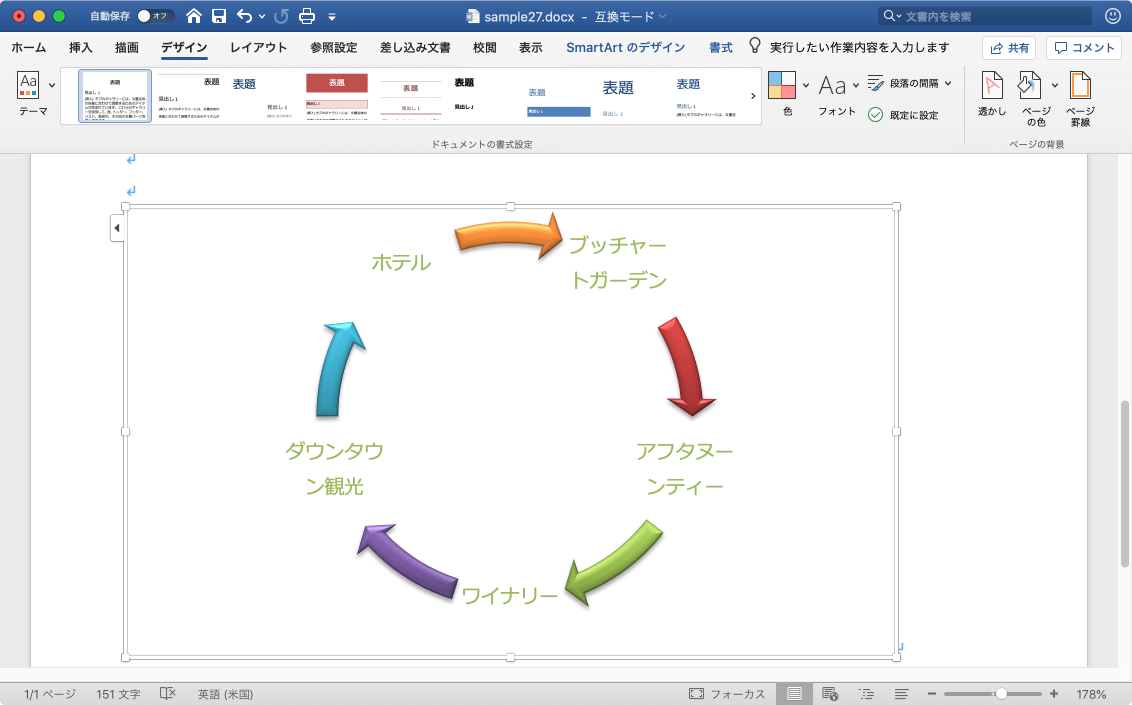Open Page Borders (ページ罫線) button
The height and width of the screenshot is (705, 1132).
pyautogui.click(x=1080, y=99)
